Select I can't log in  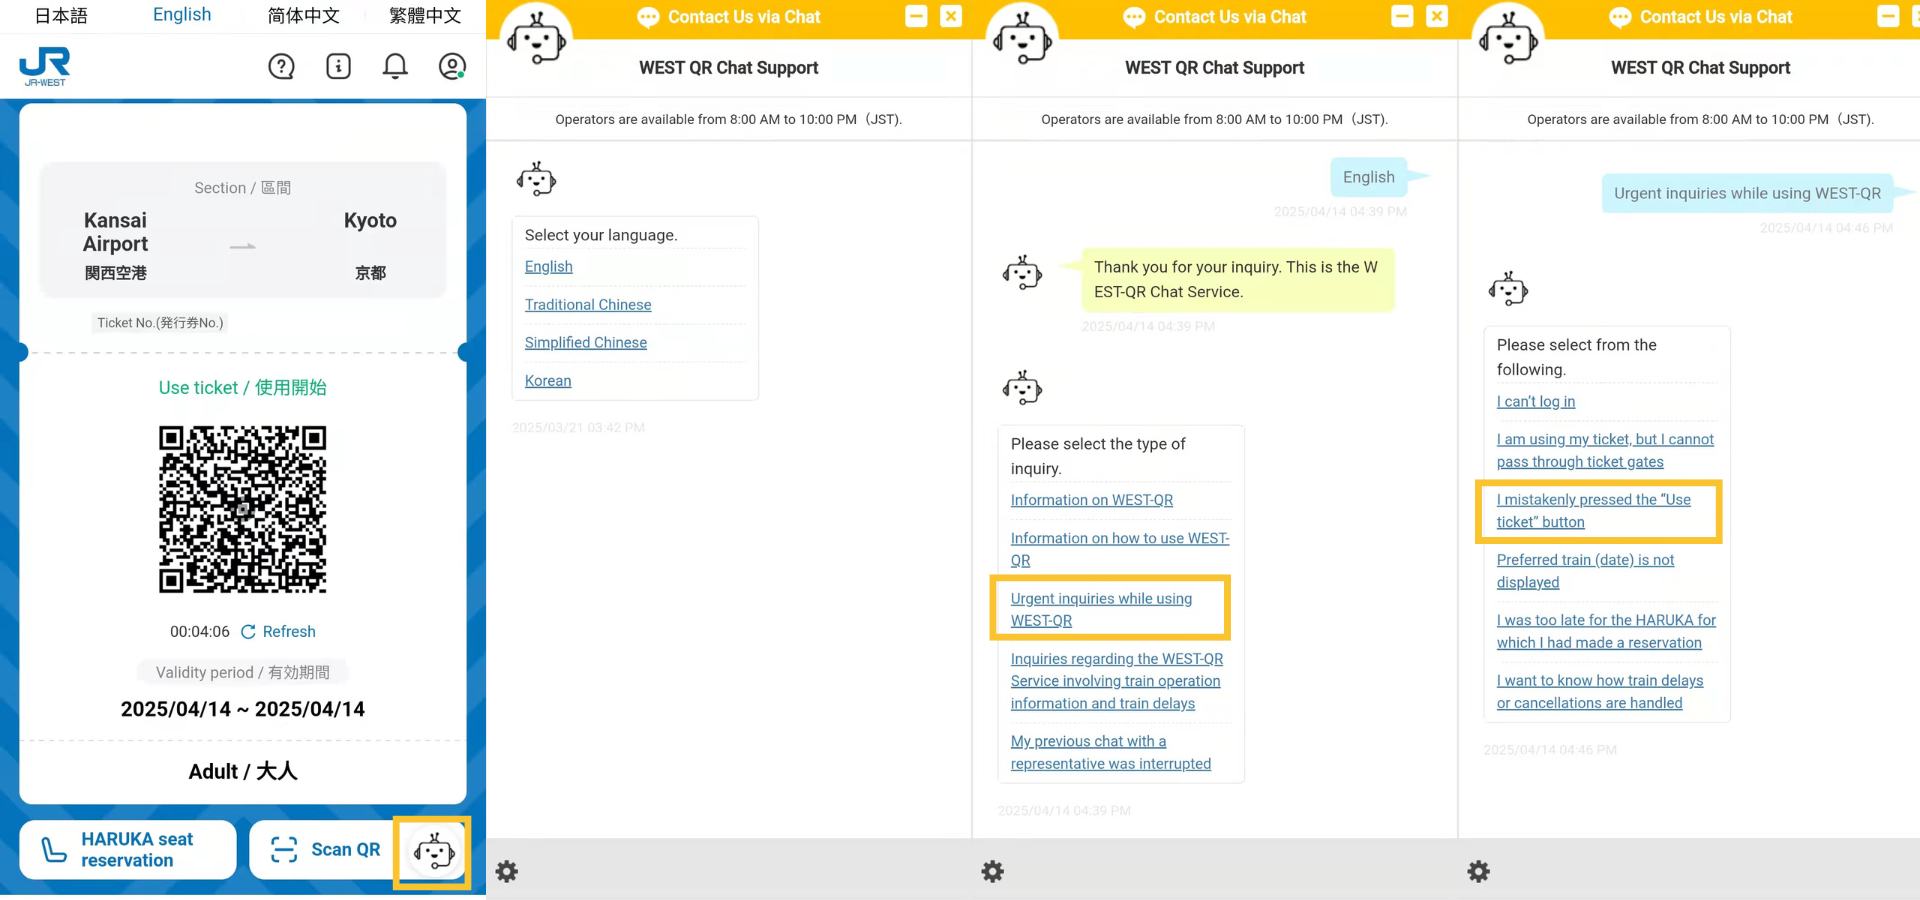click(x=1536, y=402)
